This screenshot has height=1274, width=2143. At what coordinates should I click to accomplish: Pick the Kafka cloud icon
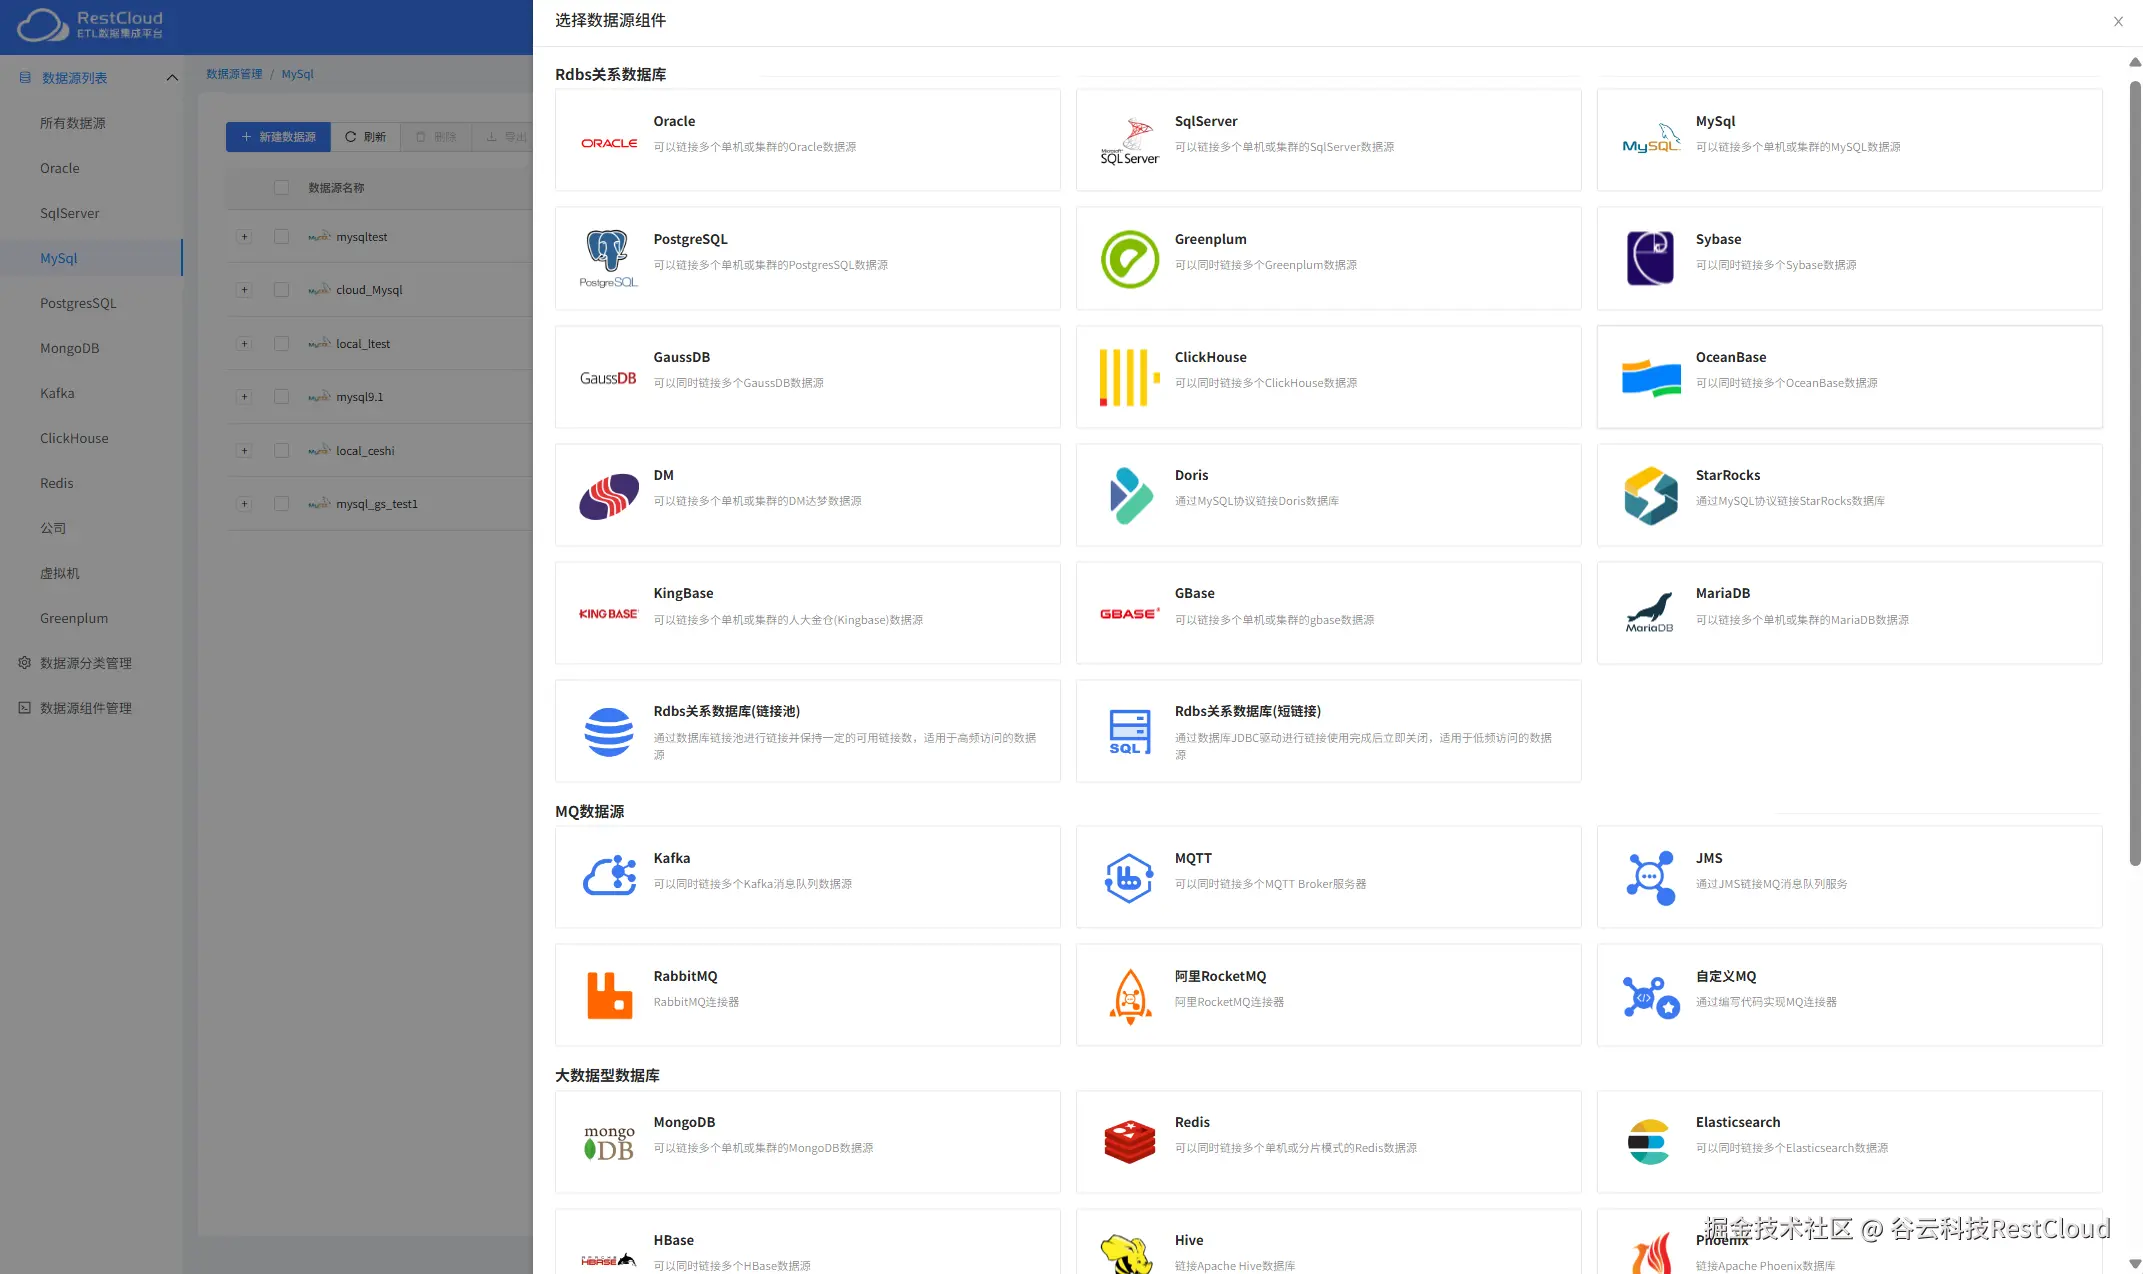(609, 876)
